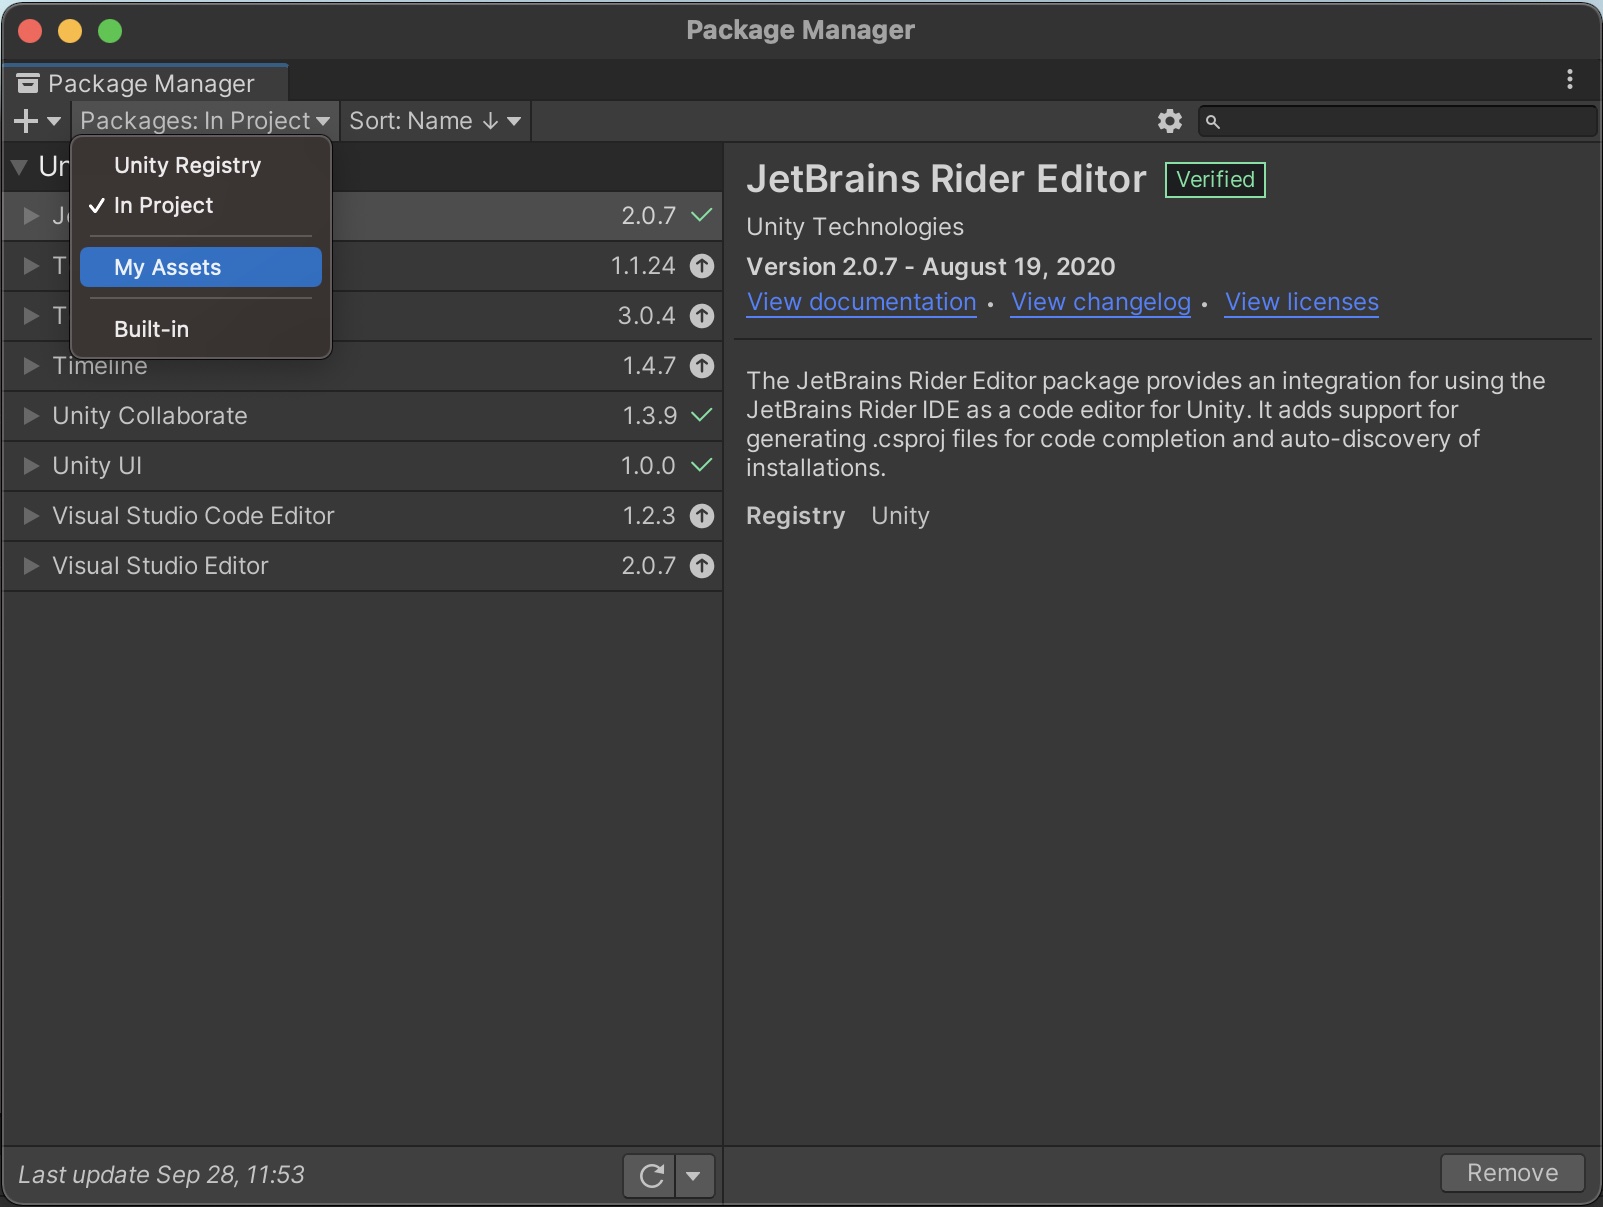Select the Visual Studio Code Editor package
1603x1207 pixels.
362,516
